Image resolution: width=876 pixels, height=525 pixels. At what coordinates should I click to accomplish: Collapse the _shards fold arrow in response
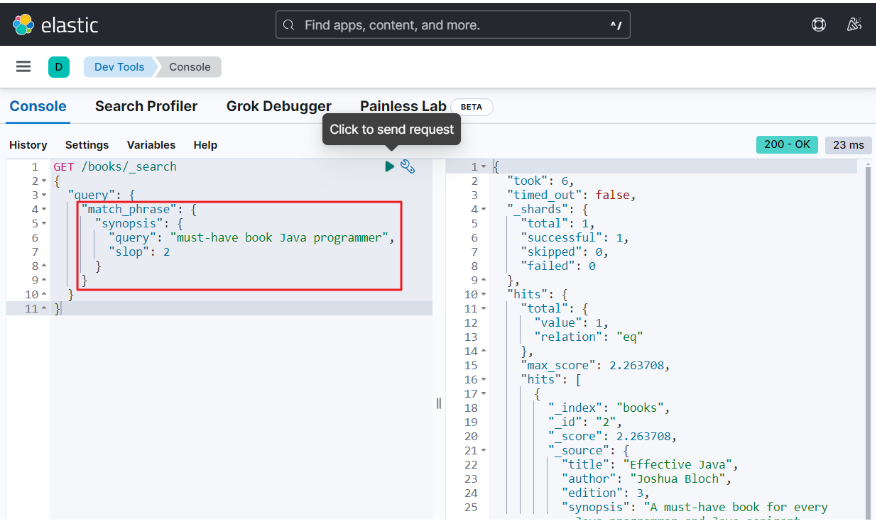tap(484, 209)
